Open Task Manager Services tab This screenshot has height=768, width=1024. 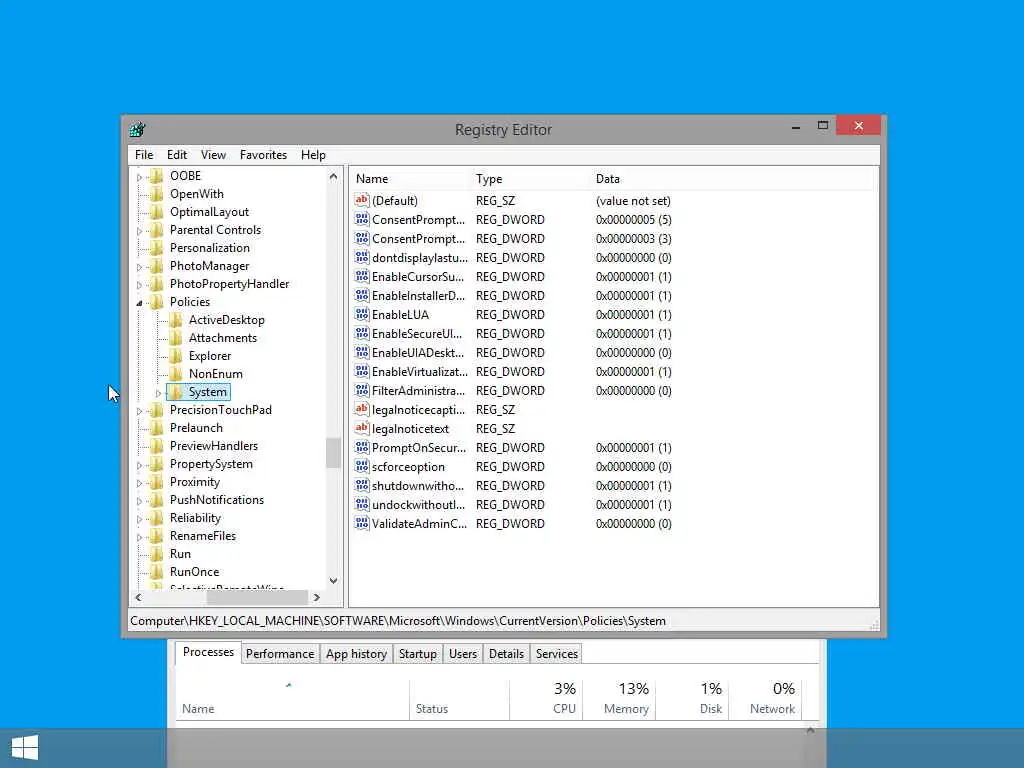(x=556, y=654)
